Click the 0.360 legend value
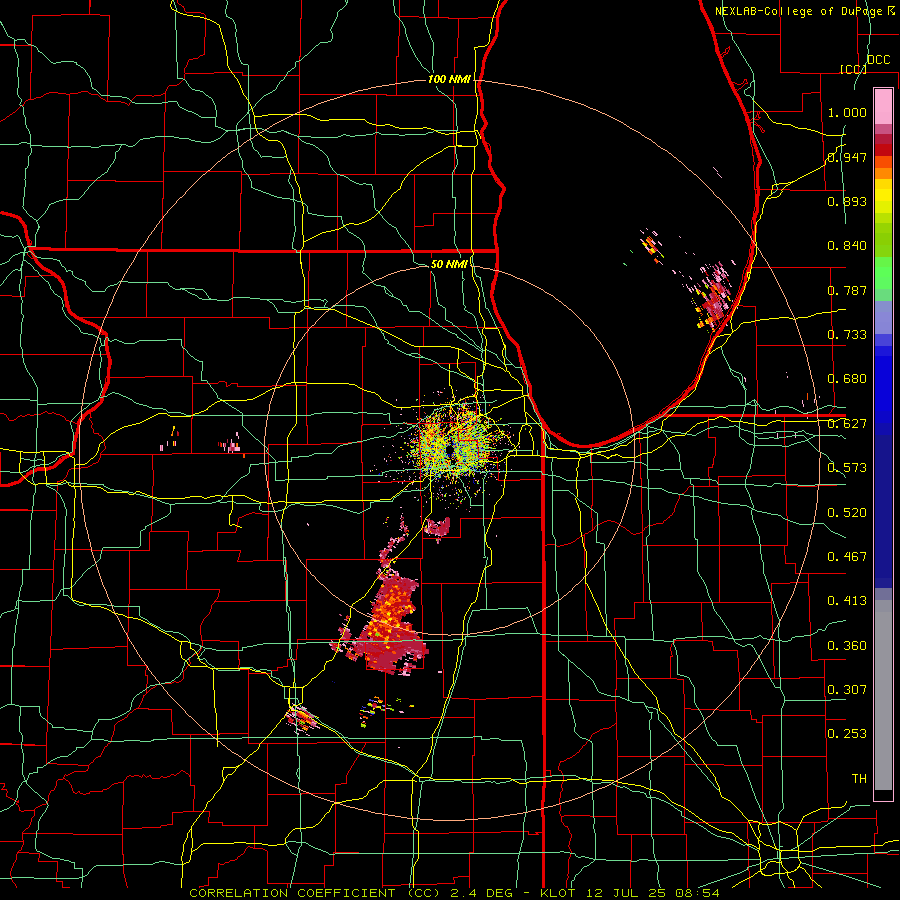900x900 pixels. pyautogui.click(x=847, y=646)
